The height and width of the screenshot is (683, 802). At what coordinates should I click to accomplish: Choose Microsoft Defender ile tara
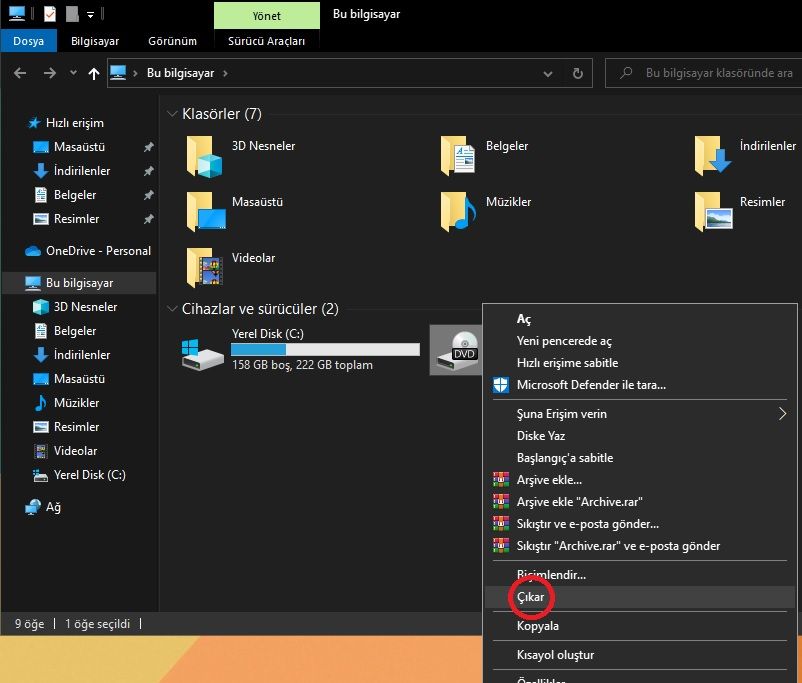639,385
